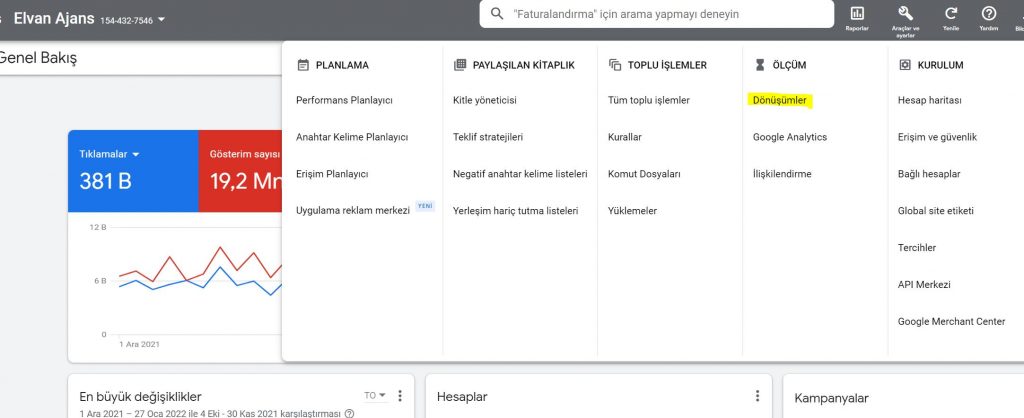The width and height of the screenshot is (1024, 418).
Task: Click the Kurulum setup icon
Action: pos(904,65)
